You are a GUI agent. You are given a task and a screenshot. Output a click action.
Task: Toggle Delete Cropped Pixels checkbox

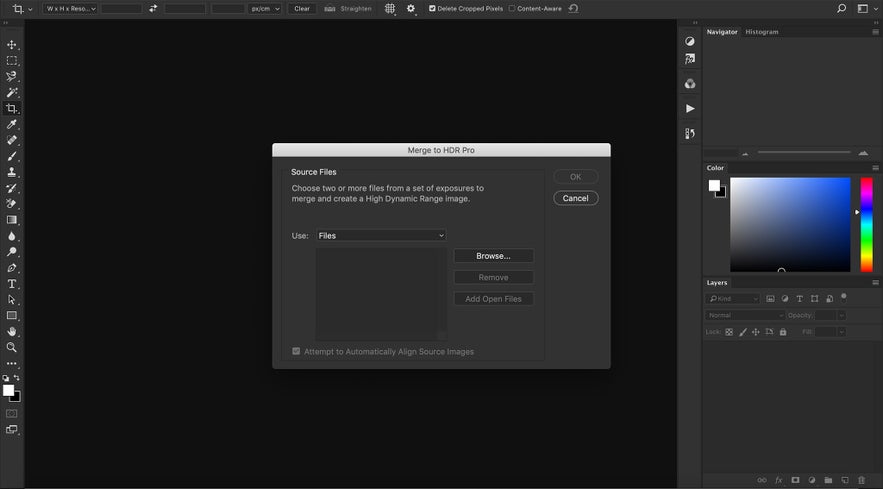click(x=432, y=8)
